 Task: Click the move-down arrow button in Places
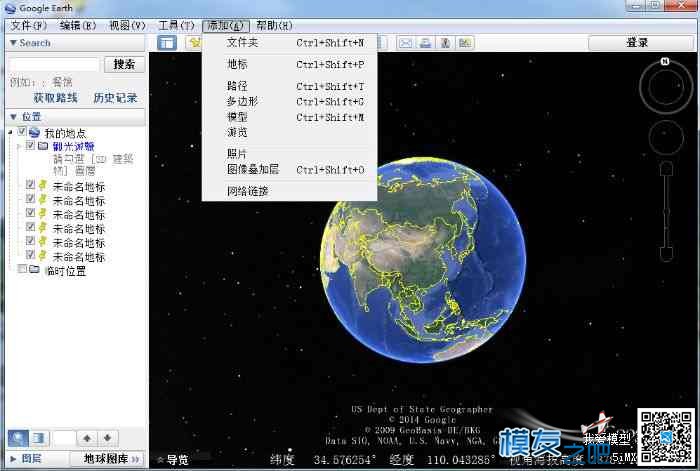coord(108,438)
